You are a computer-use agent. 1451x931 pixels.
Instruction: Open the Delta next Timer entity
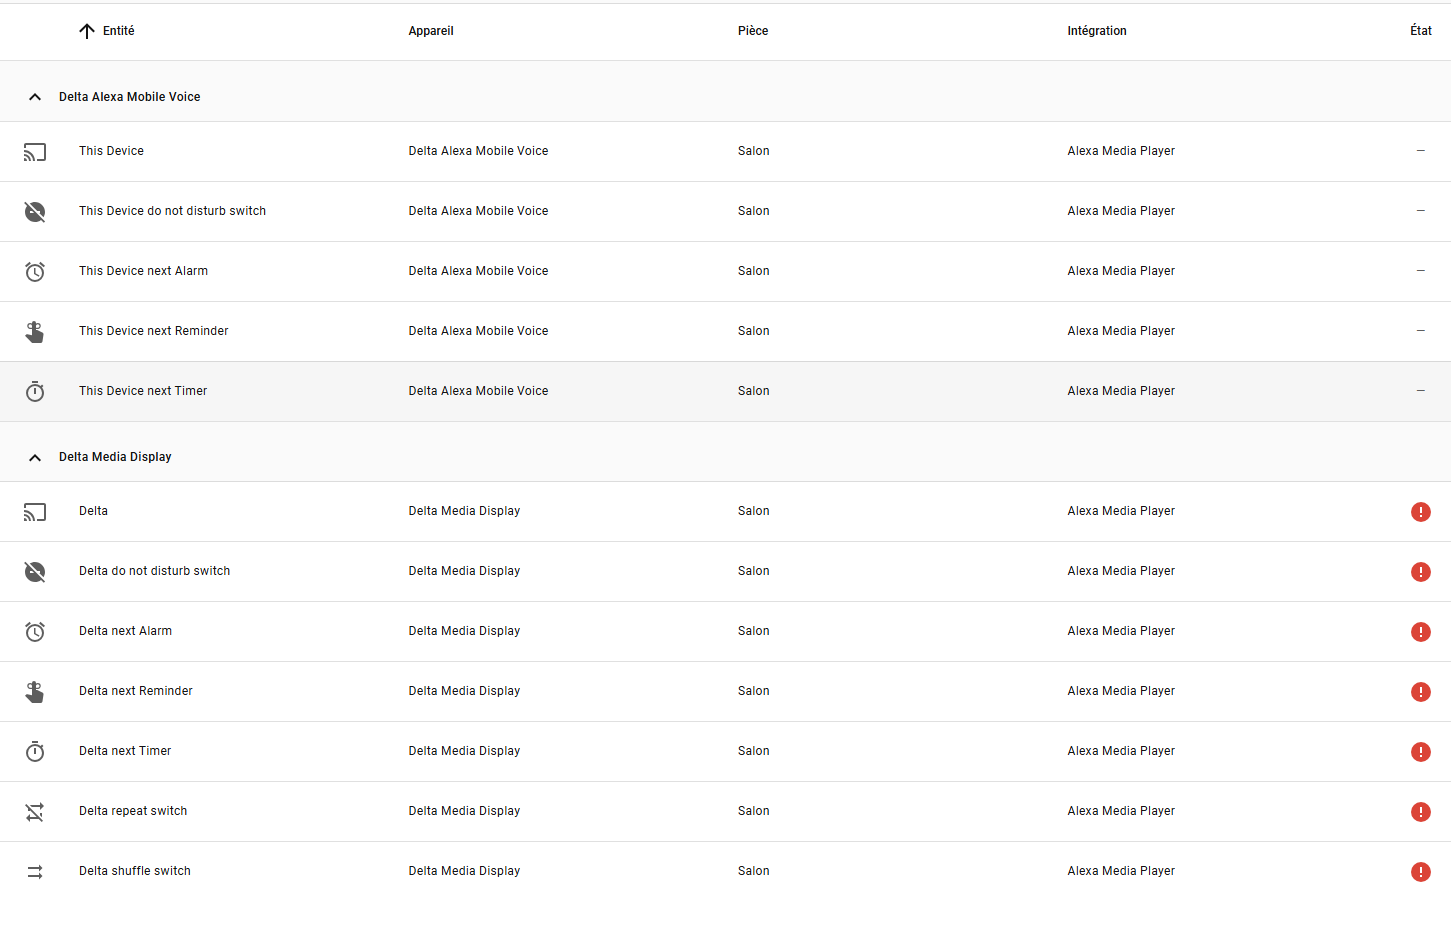(x=125, y=751)
